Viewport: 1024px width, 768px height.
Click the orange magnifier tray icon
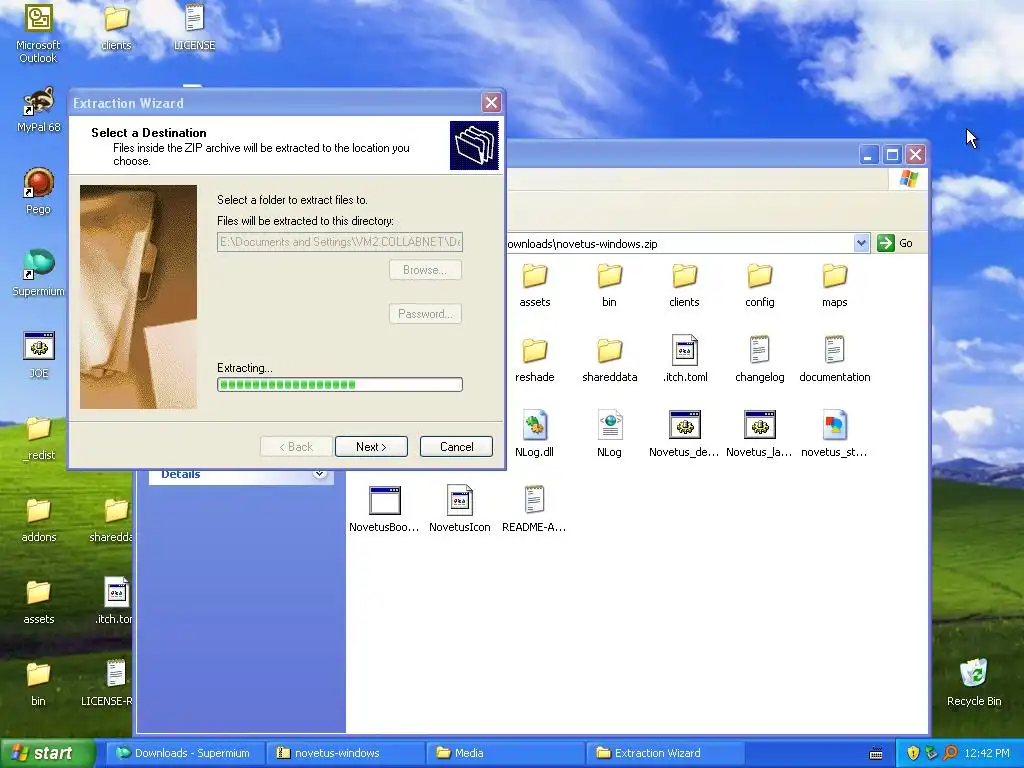950,753
